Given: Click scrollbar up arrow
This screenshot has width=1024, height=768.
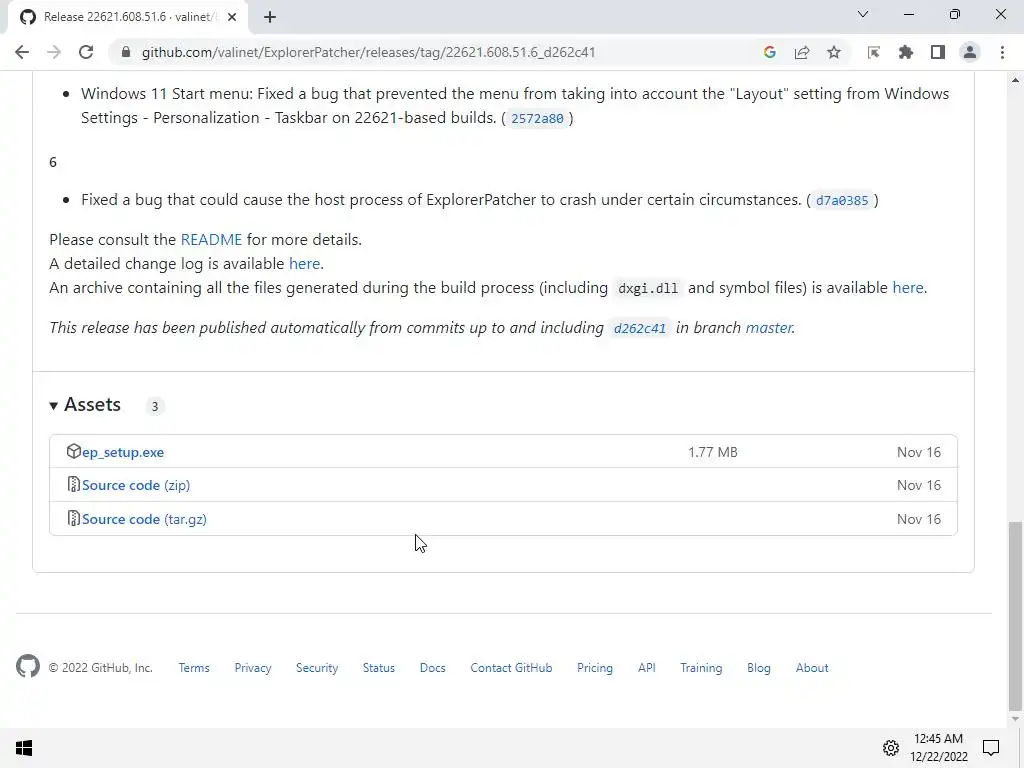Looking at the screenshot, I should click(x=1014, y=80).
